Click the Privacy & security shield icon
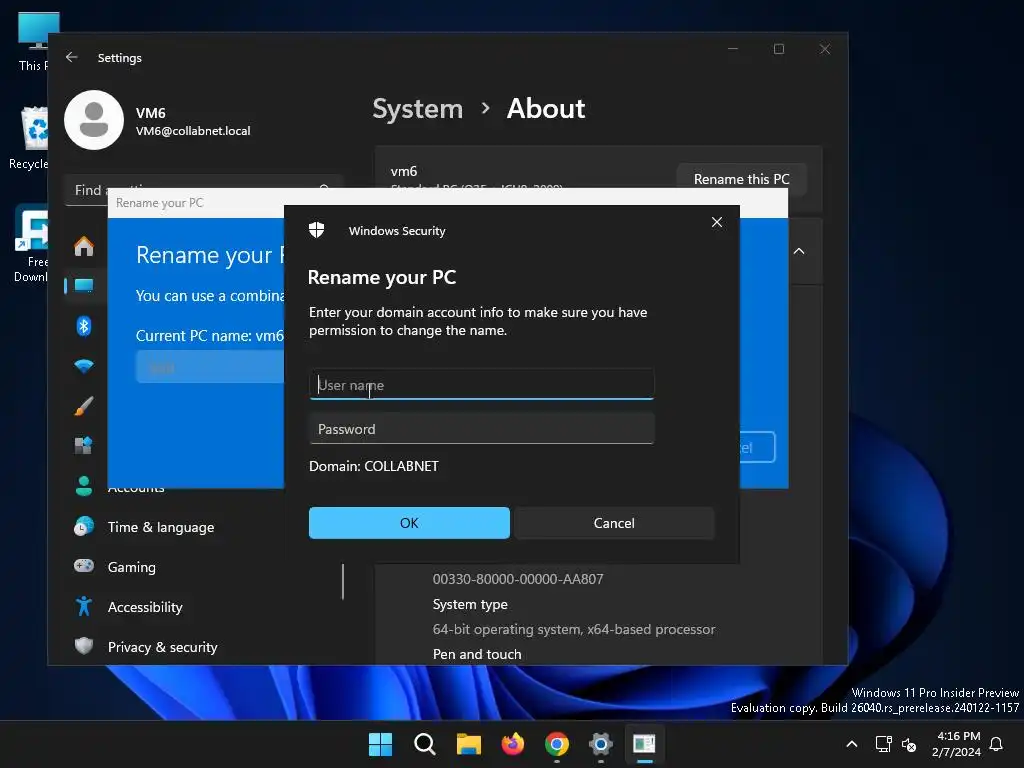1024x768 pixels. [x=84, y=646]
